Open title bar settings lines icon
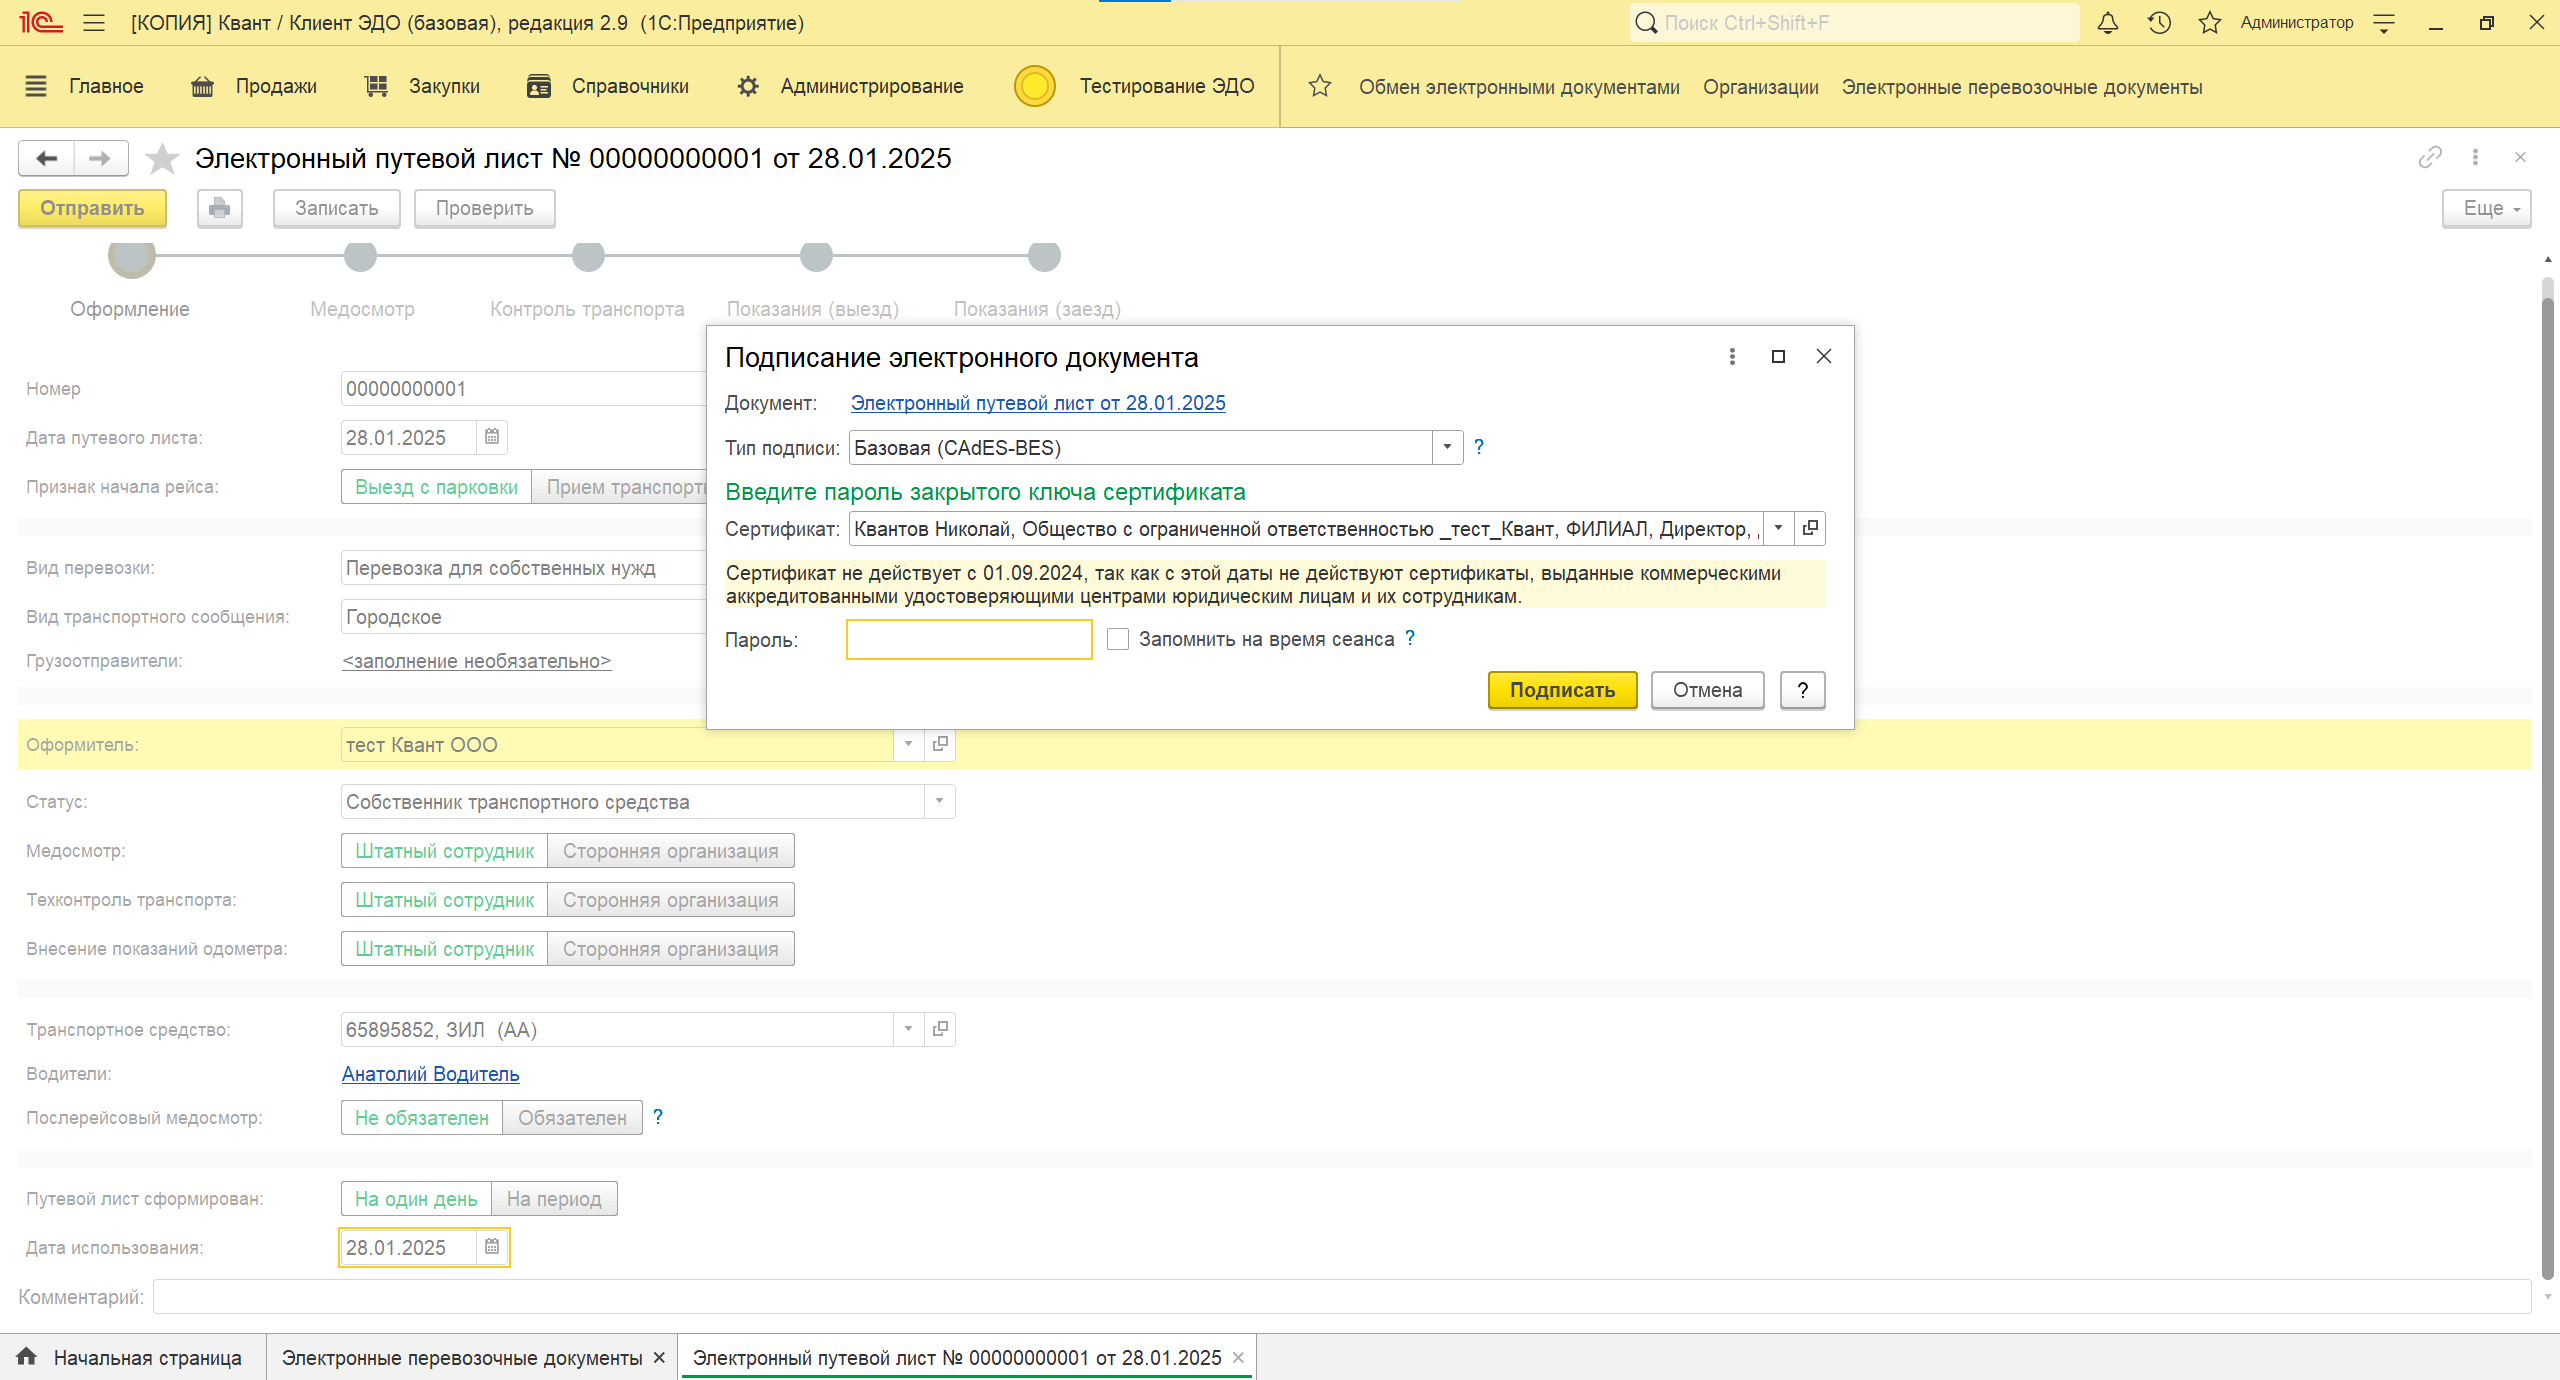Screen dimensions: 2560x1380 point(2384,23)
